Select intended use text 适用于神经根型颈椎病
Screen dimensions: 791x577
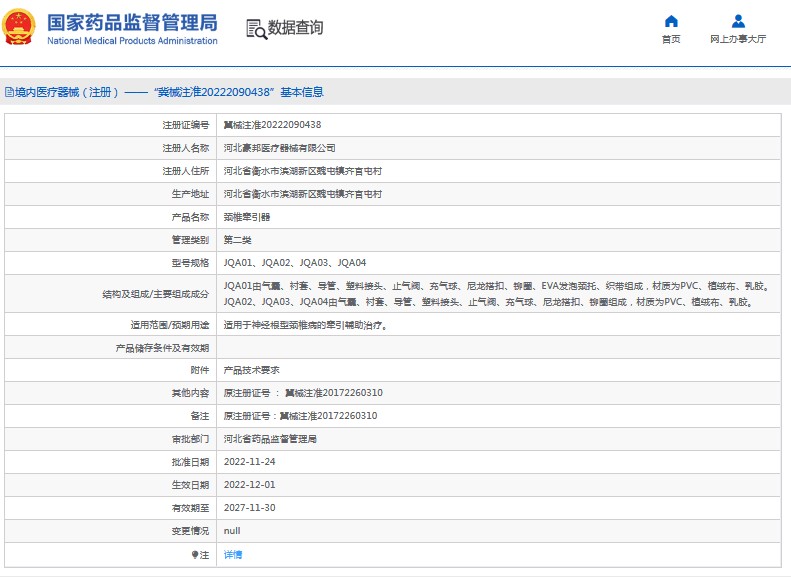tap(306, 325)
